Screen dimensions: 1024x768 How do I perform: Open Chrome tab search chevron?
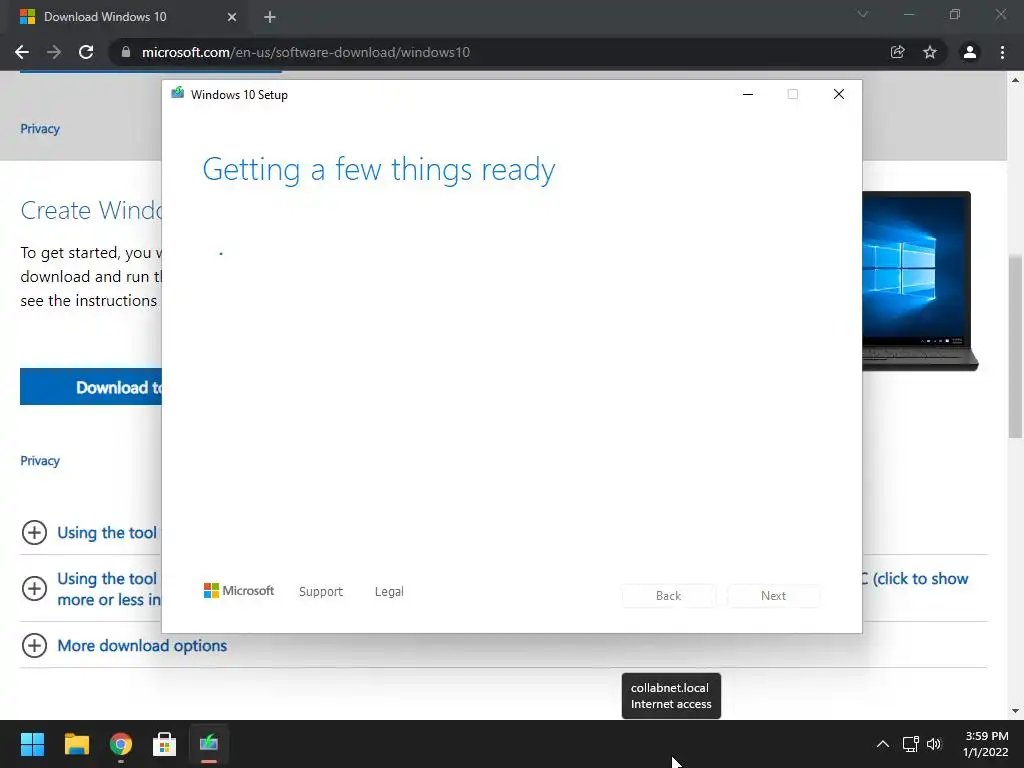point(863,14)
